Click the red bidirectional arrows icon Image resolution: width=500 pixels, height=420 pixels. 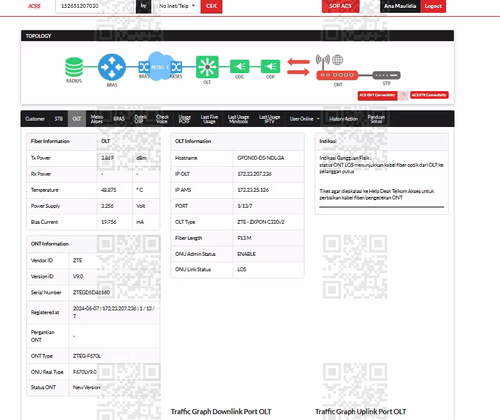[298, 67]
